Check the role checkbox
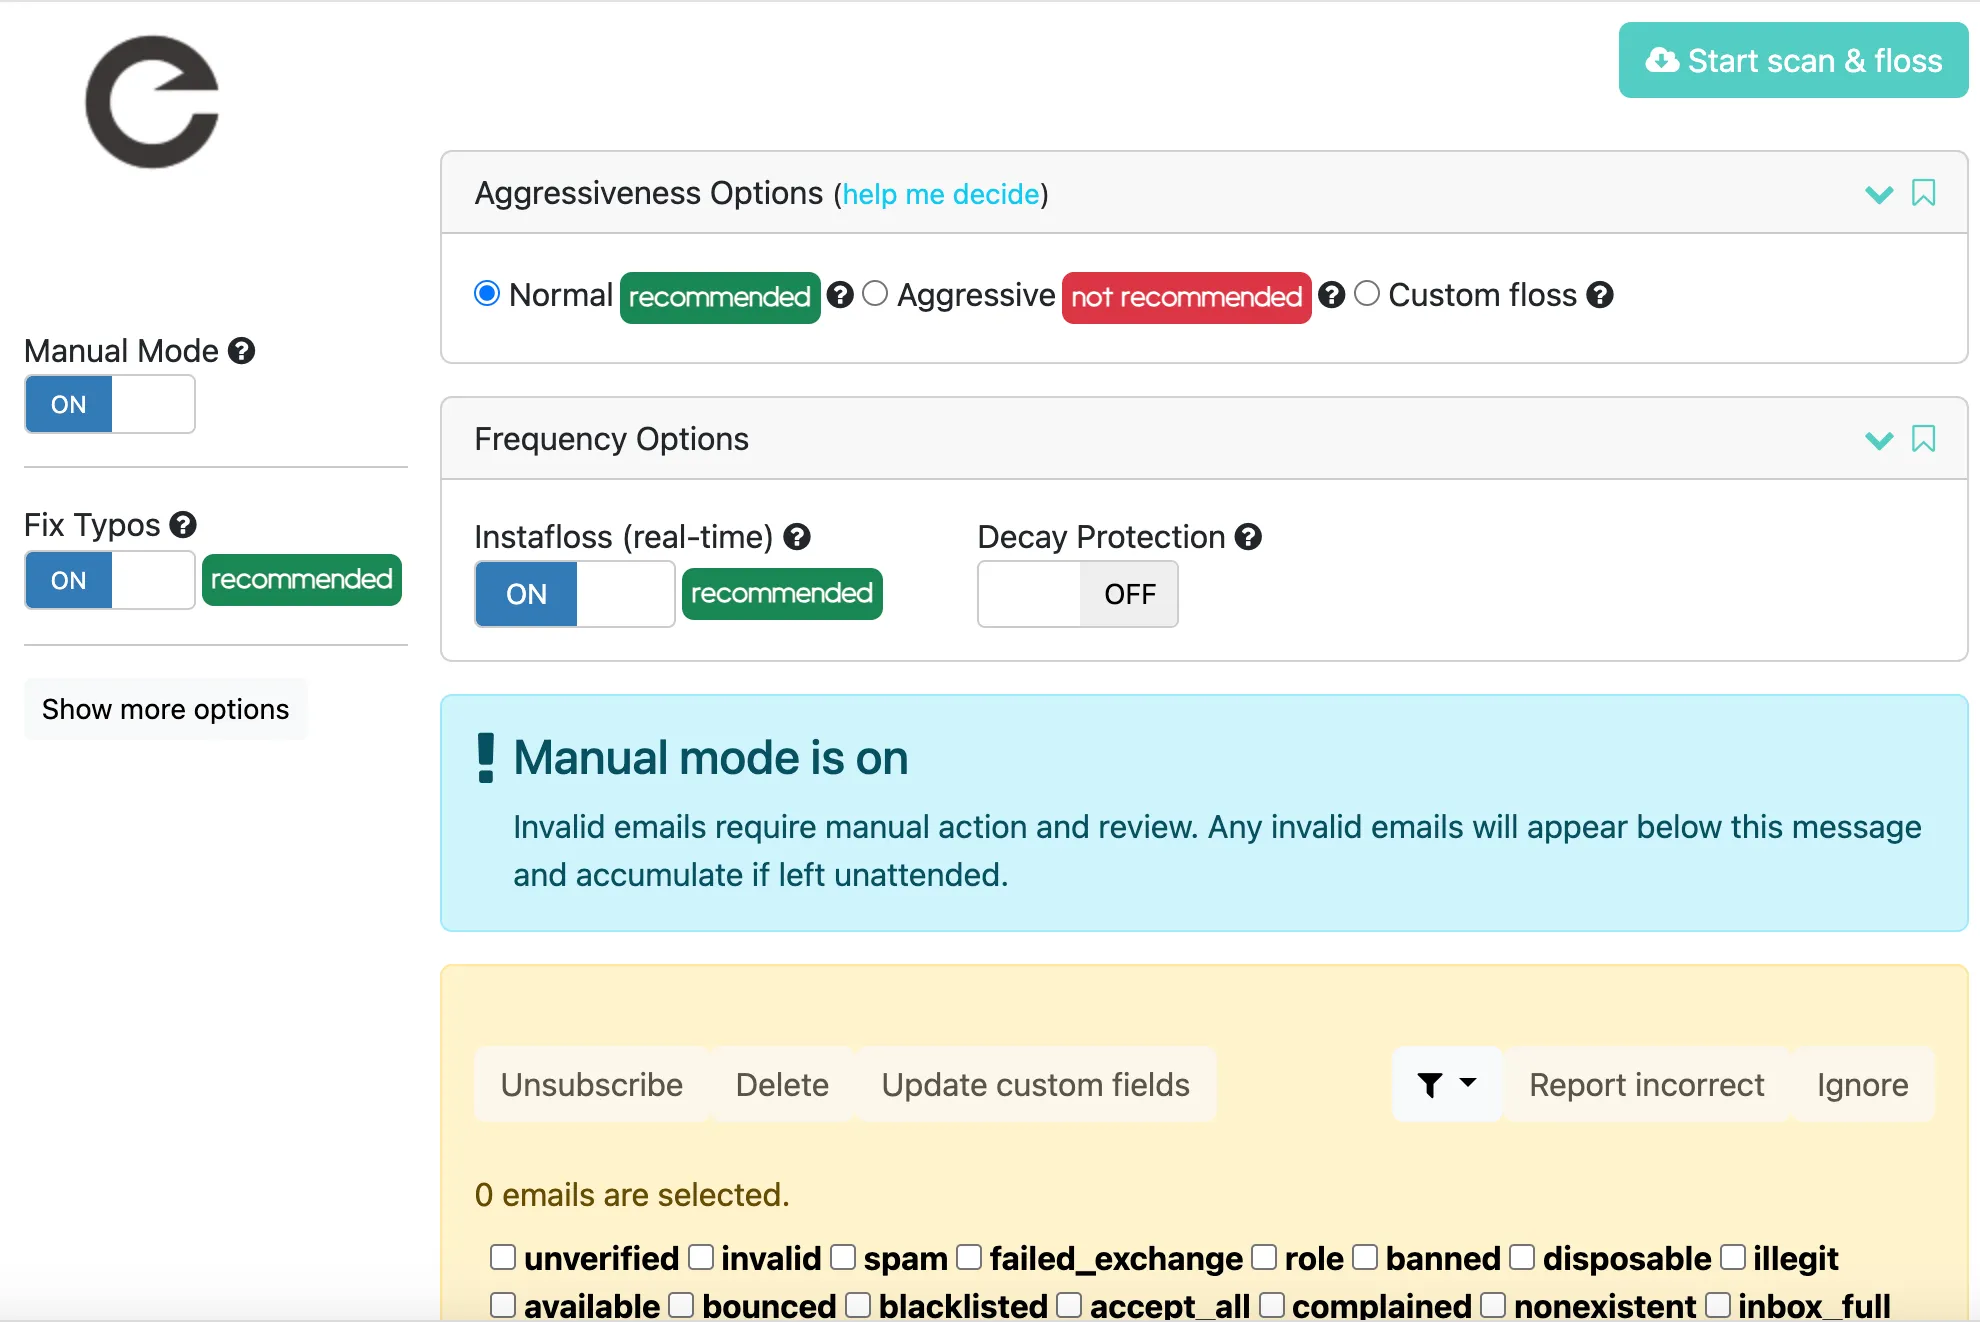The image size is (1980, 1322). 1264,1257
